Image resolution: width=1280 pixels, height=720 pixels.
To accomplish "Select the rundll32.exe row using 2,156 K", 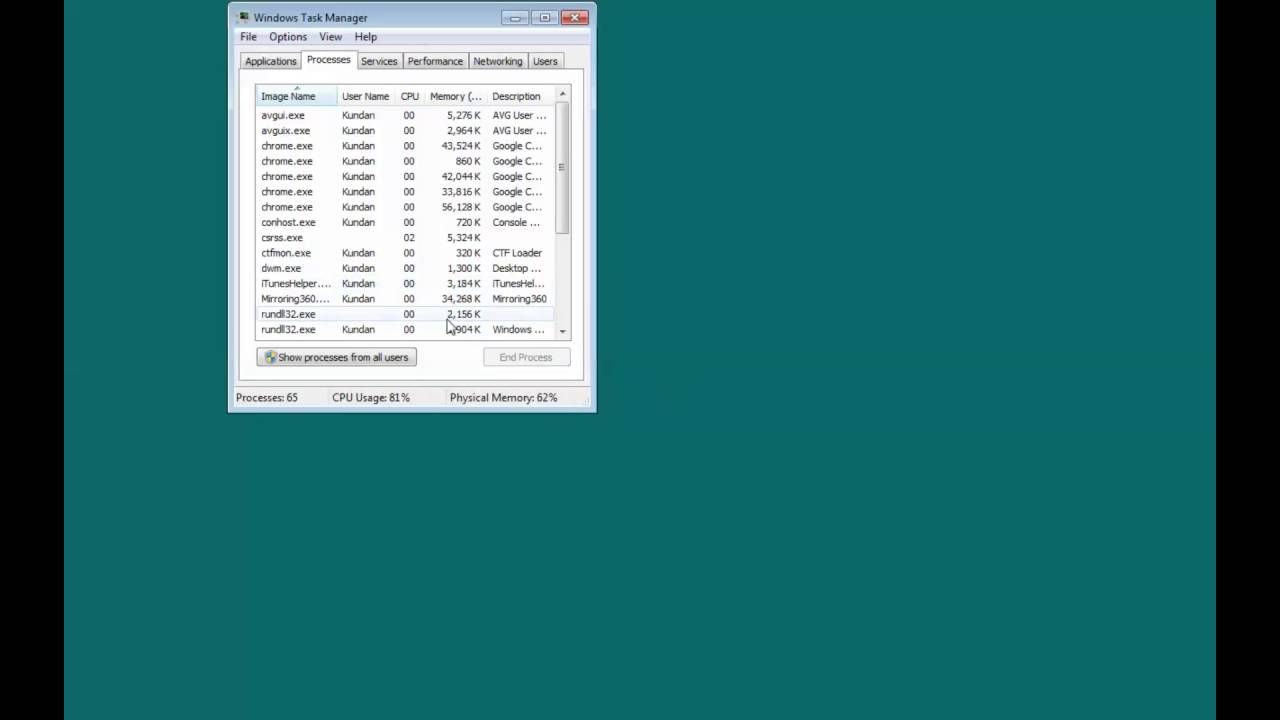I will (x=406, y=314).
